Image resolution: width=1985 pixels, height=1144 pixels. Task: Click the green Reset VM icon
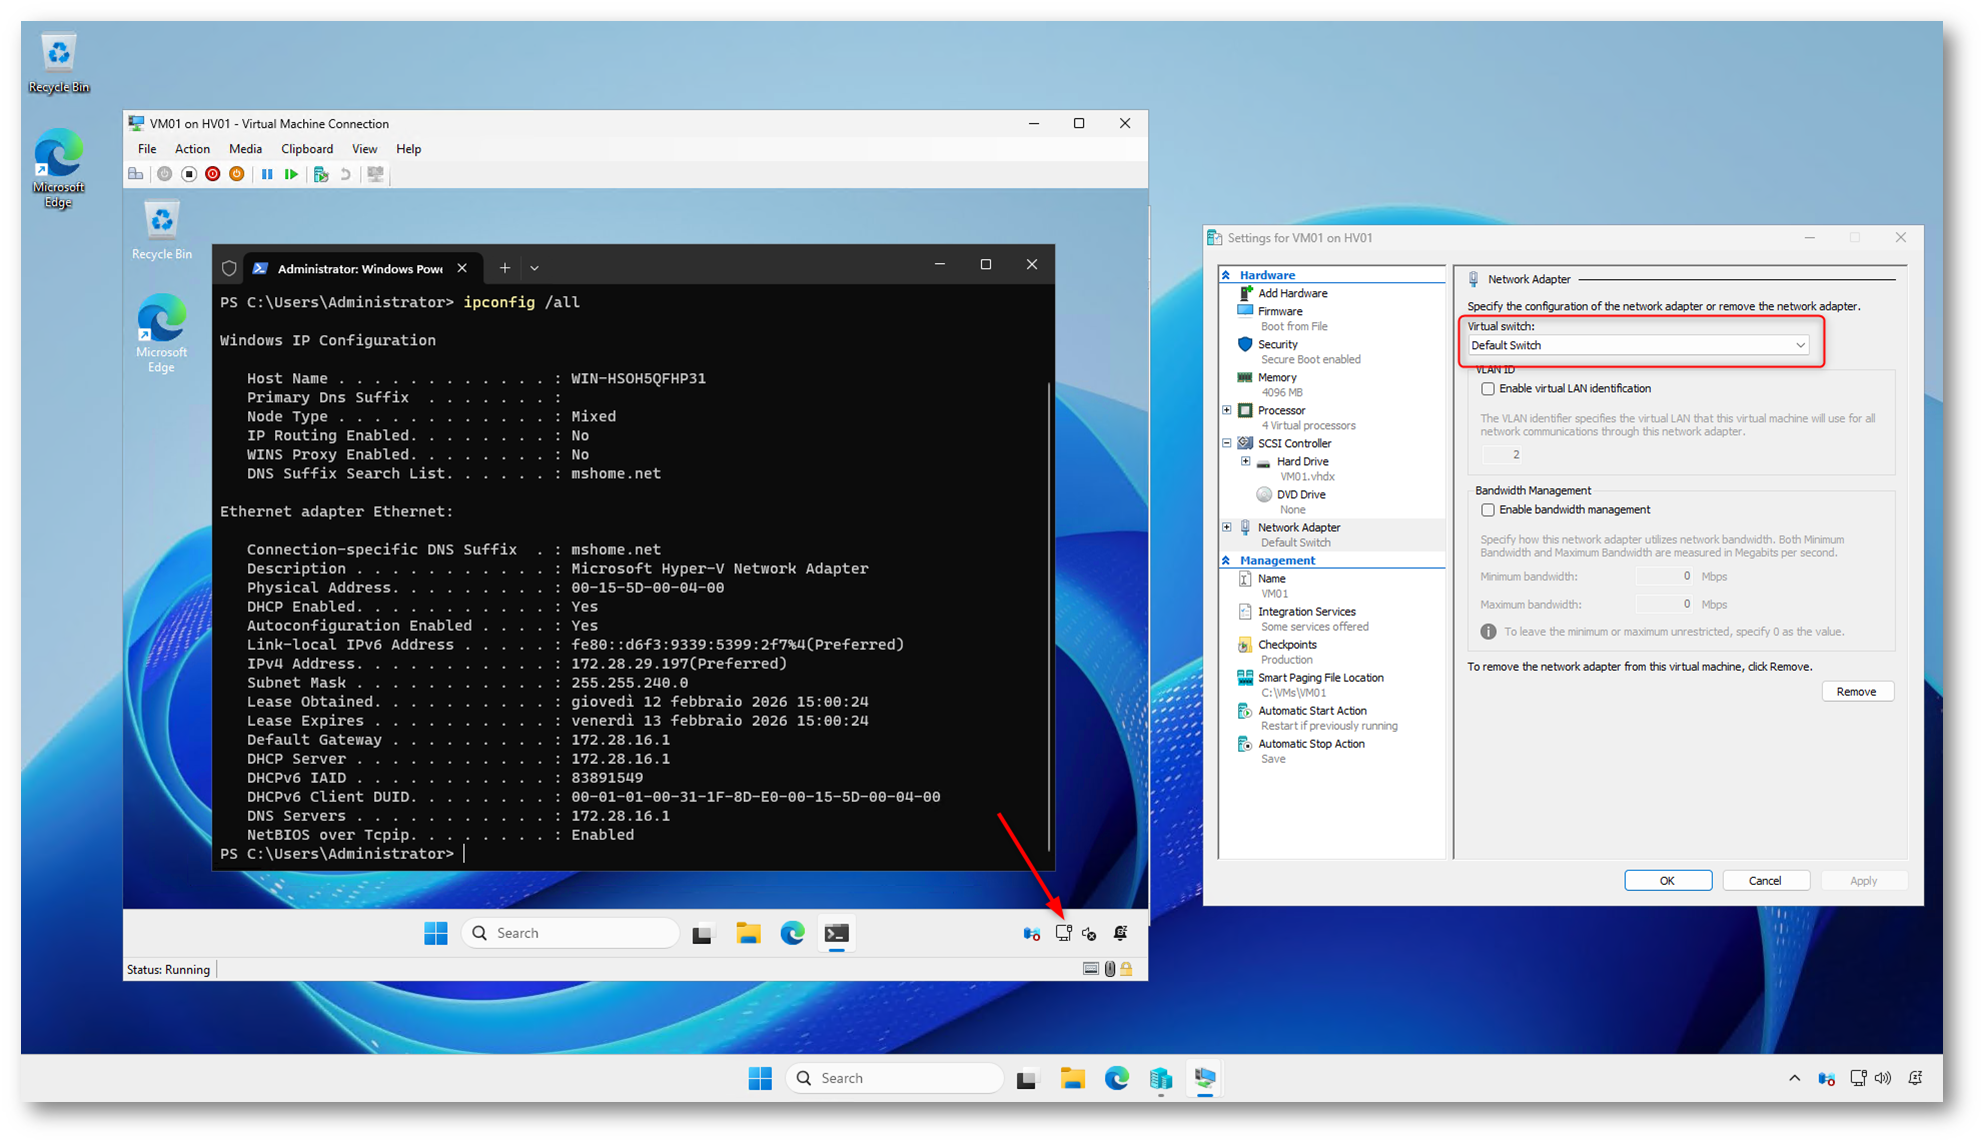click(x=291, y=174)
